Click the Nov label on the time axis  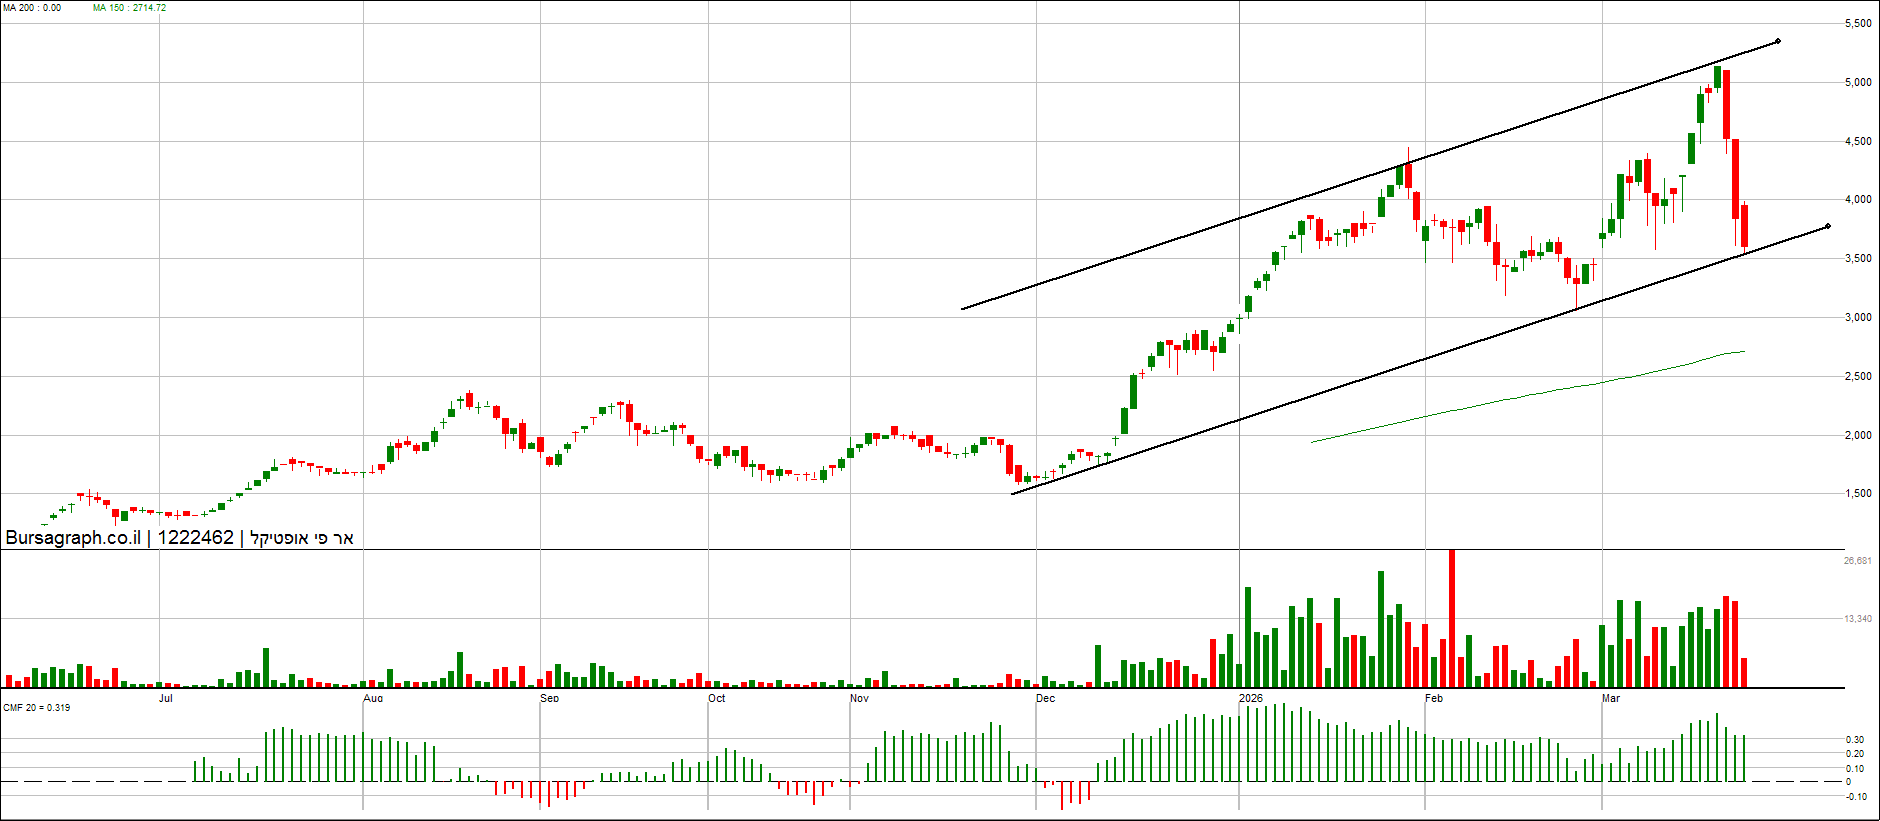(x=860, y=698)
